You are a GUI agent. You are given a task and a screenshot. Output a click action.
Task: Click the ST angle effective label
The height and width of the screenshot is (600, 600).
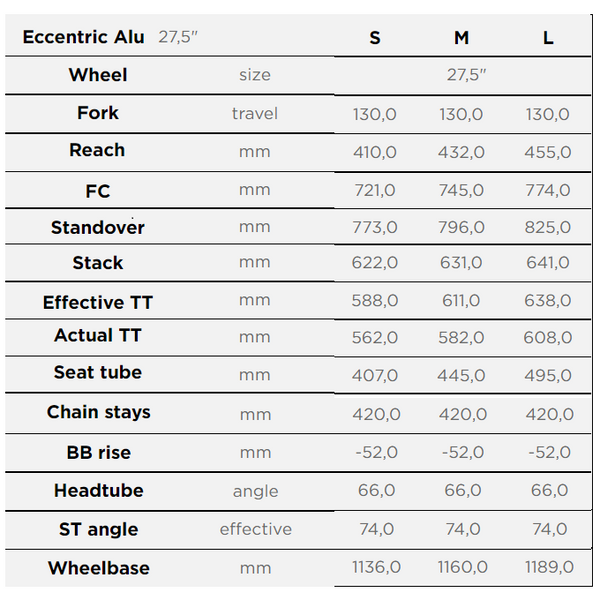point(256,529)
